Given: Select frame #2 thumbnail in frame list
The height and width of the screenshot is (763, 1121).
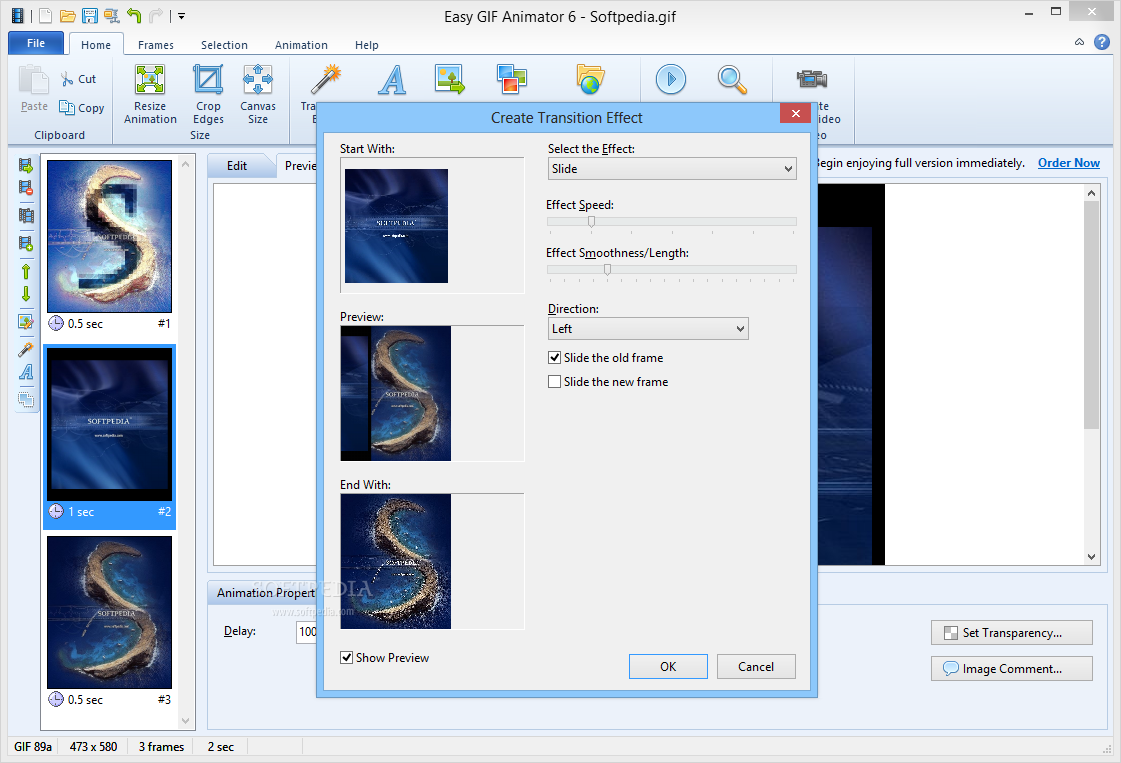Looking at the screenshot, I should pyautogui.click(x=109, y=424).
